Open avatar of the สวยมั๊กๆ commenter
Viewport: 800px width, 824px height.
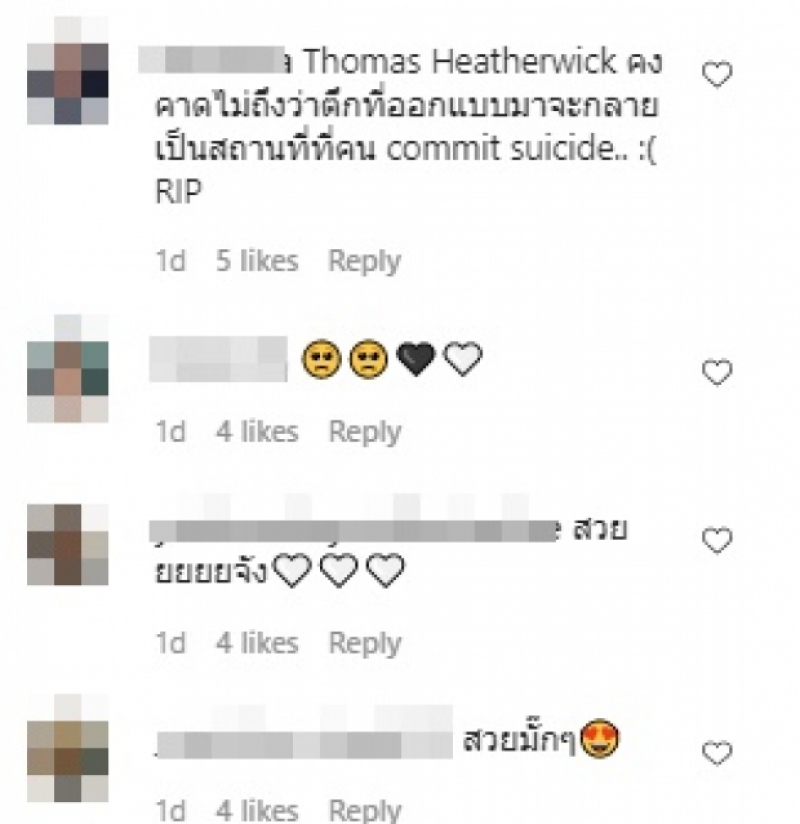[68, 748]
